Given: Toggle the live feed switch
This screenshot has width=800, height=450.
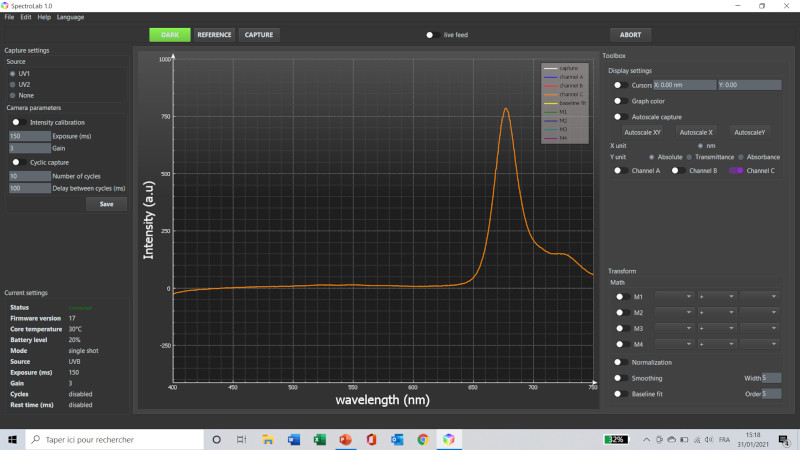Looking at the screenshot, I should [431, 34].
